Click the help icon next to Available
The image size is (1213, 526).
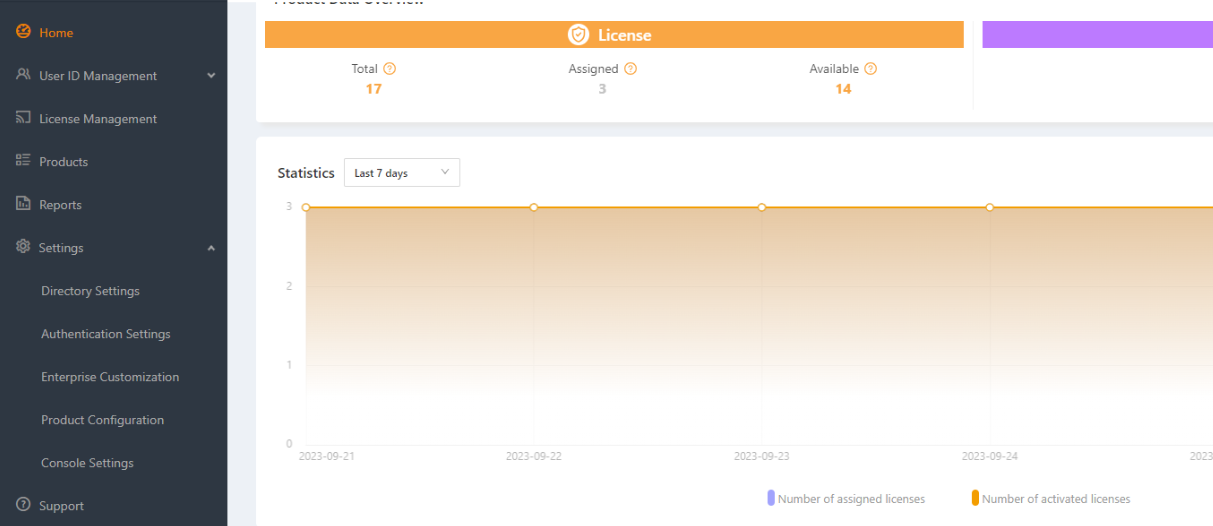click(870, 69)
